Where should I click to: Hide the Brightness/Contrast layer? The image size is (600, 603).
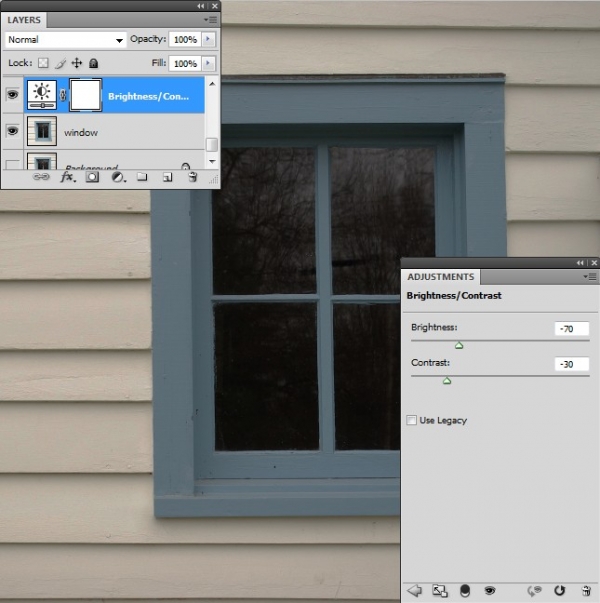pos(12,94)
